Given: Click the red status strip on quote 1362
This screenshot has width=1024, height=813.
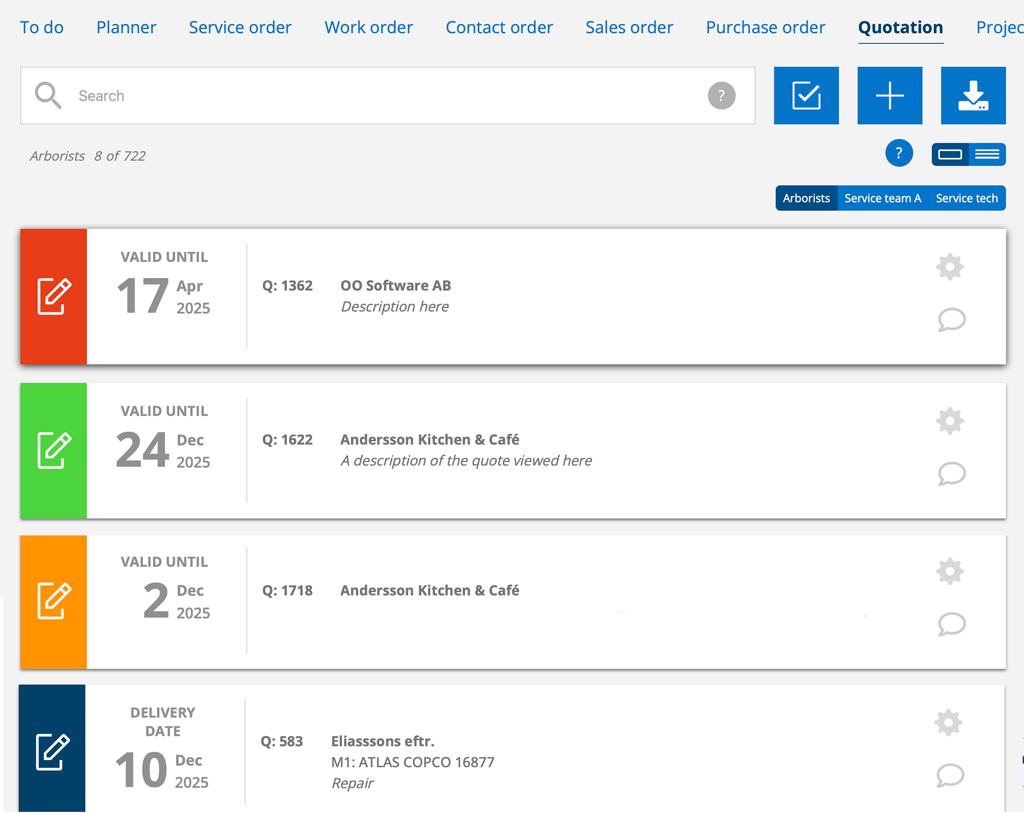Looking at the screenshot, I should [x=54, y=297].
